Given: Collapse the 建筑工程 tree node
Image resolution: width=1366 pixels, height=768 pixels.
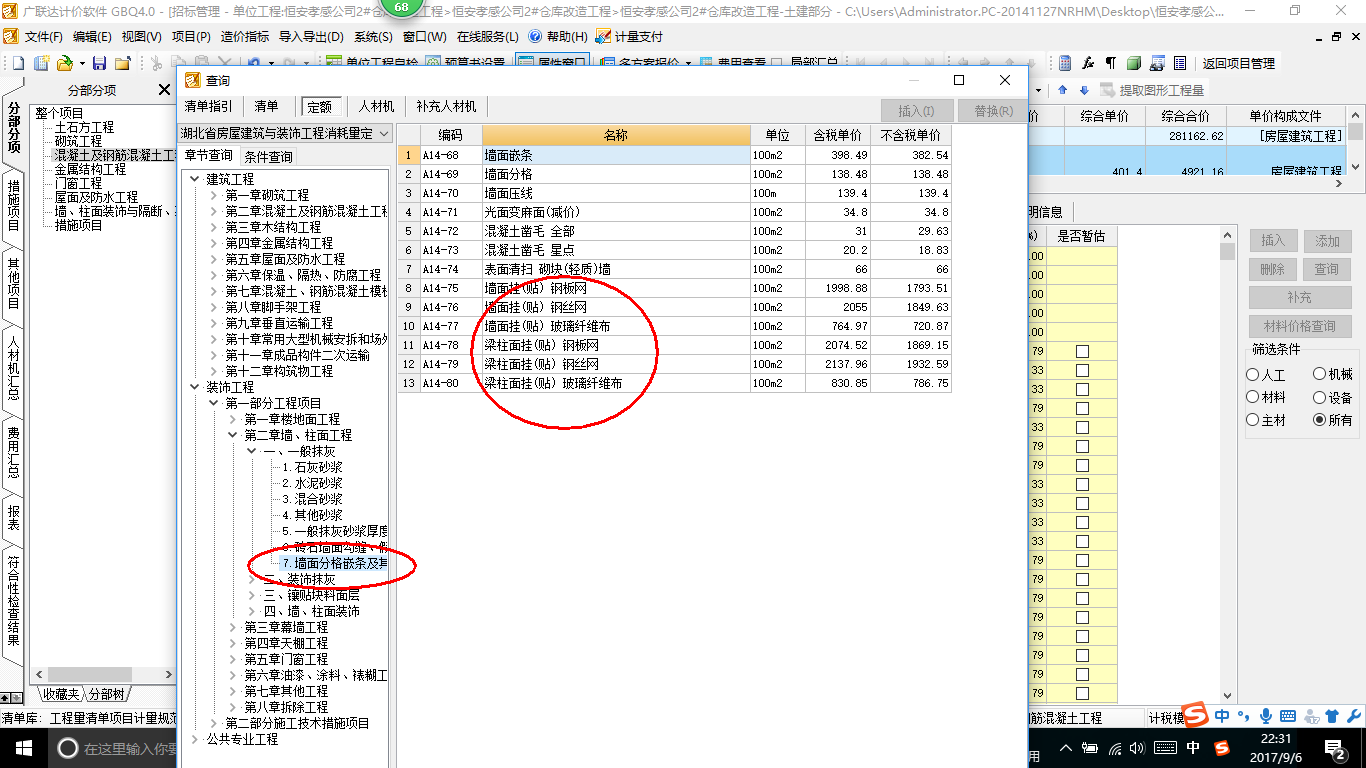Looking at the screenshot, I should point(194,179).
